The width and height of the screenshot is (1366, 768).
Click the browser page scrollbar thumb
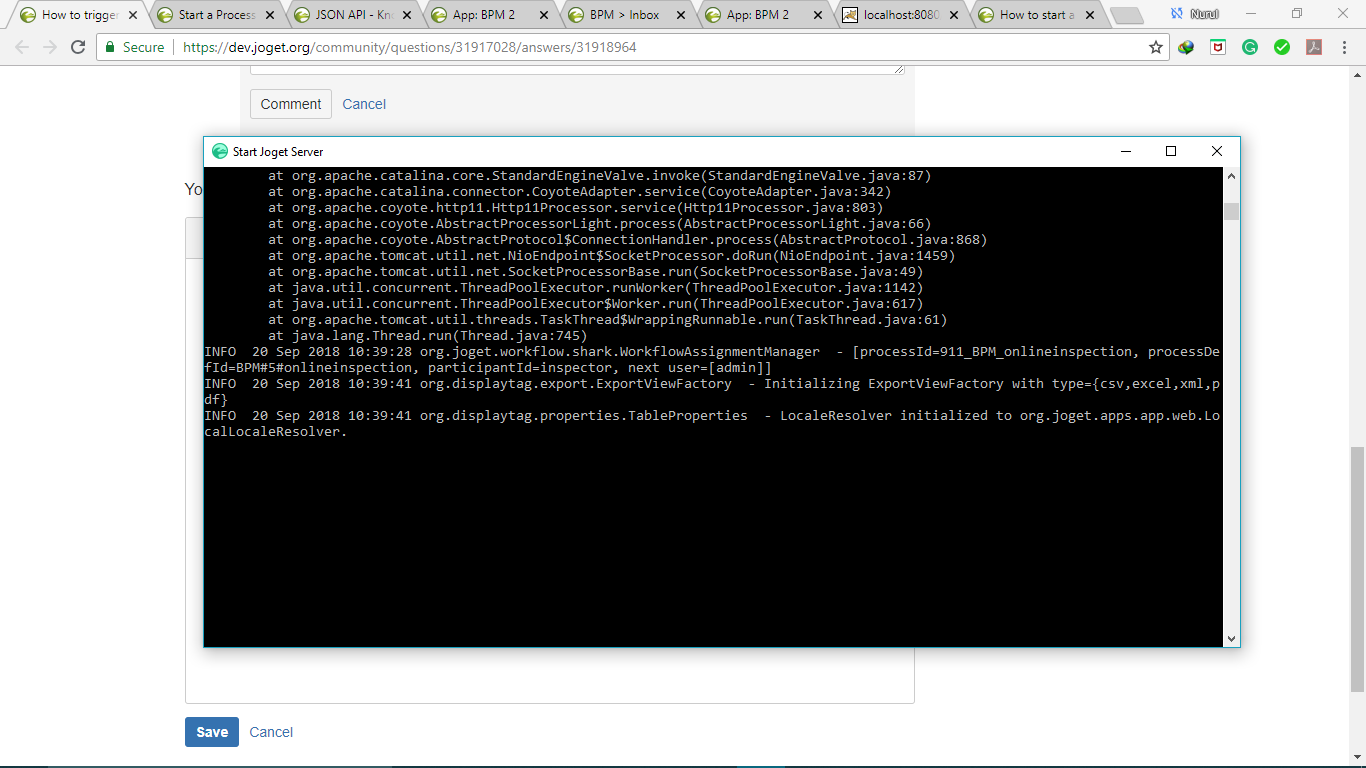coord(1357,570)
